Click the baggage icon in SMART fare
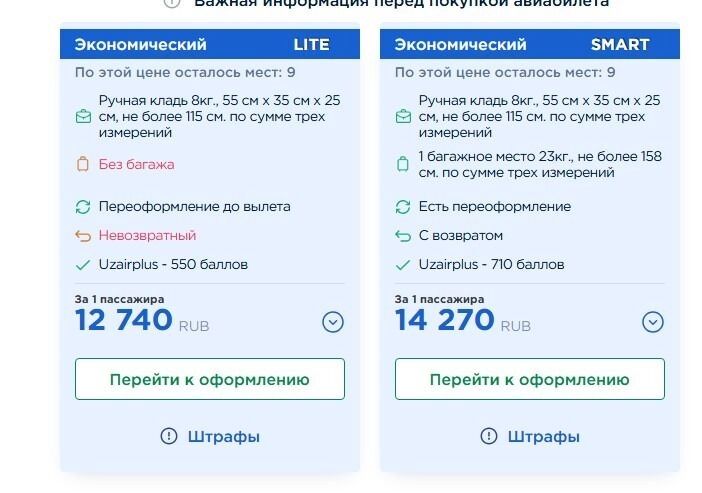This screenshot has width=702, height=493. click(403, 164)
